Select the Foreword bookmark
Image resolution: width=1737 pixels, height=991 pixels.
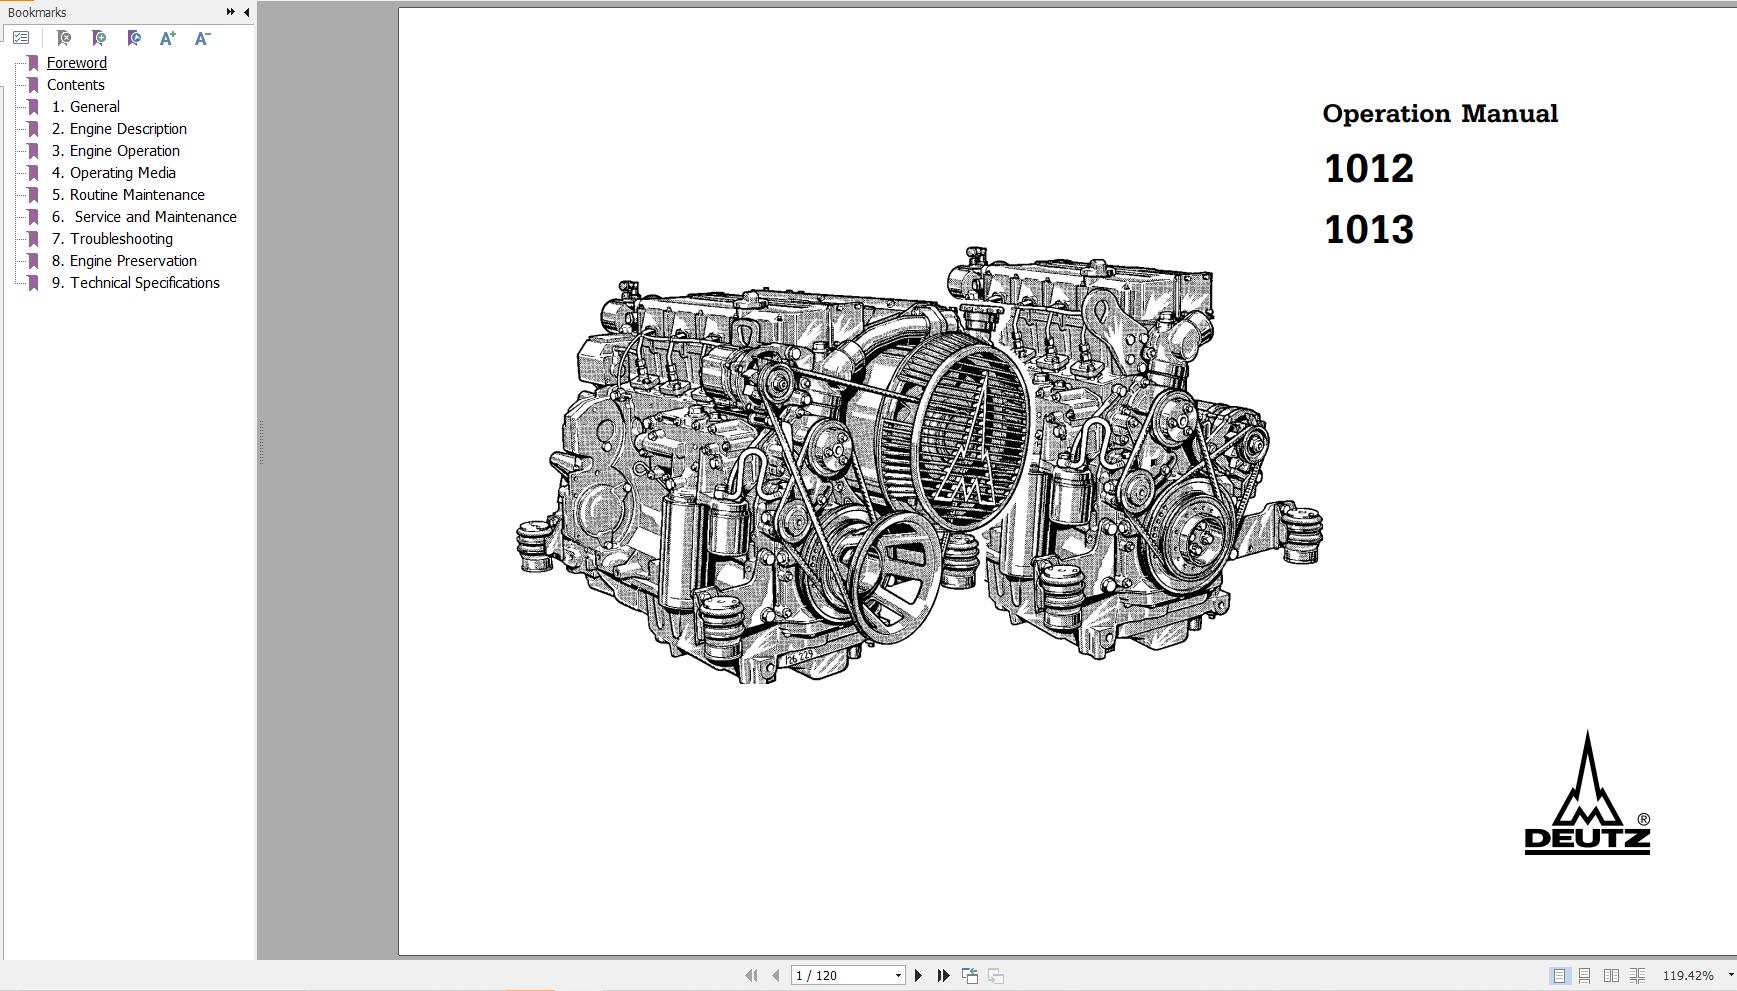pos(77,62)
